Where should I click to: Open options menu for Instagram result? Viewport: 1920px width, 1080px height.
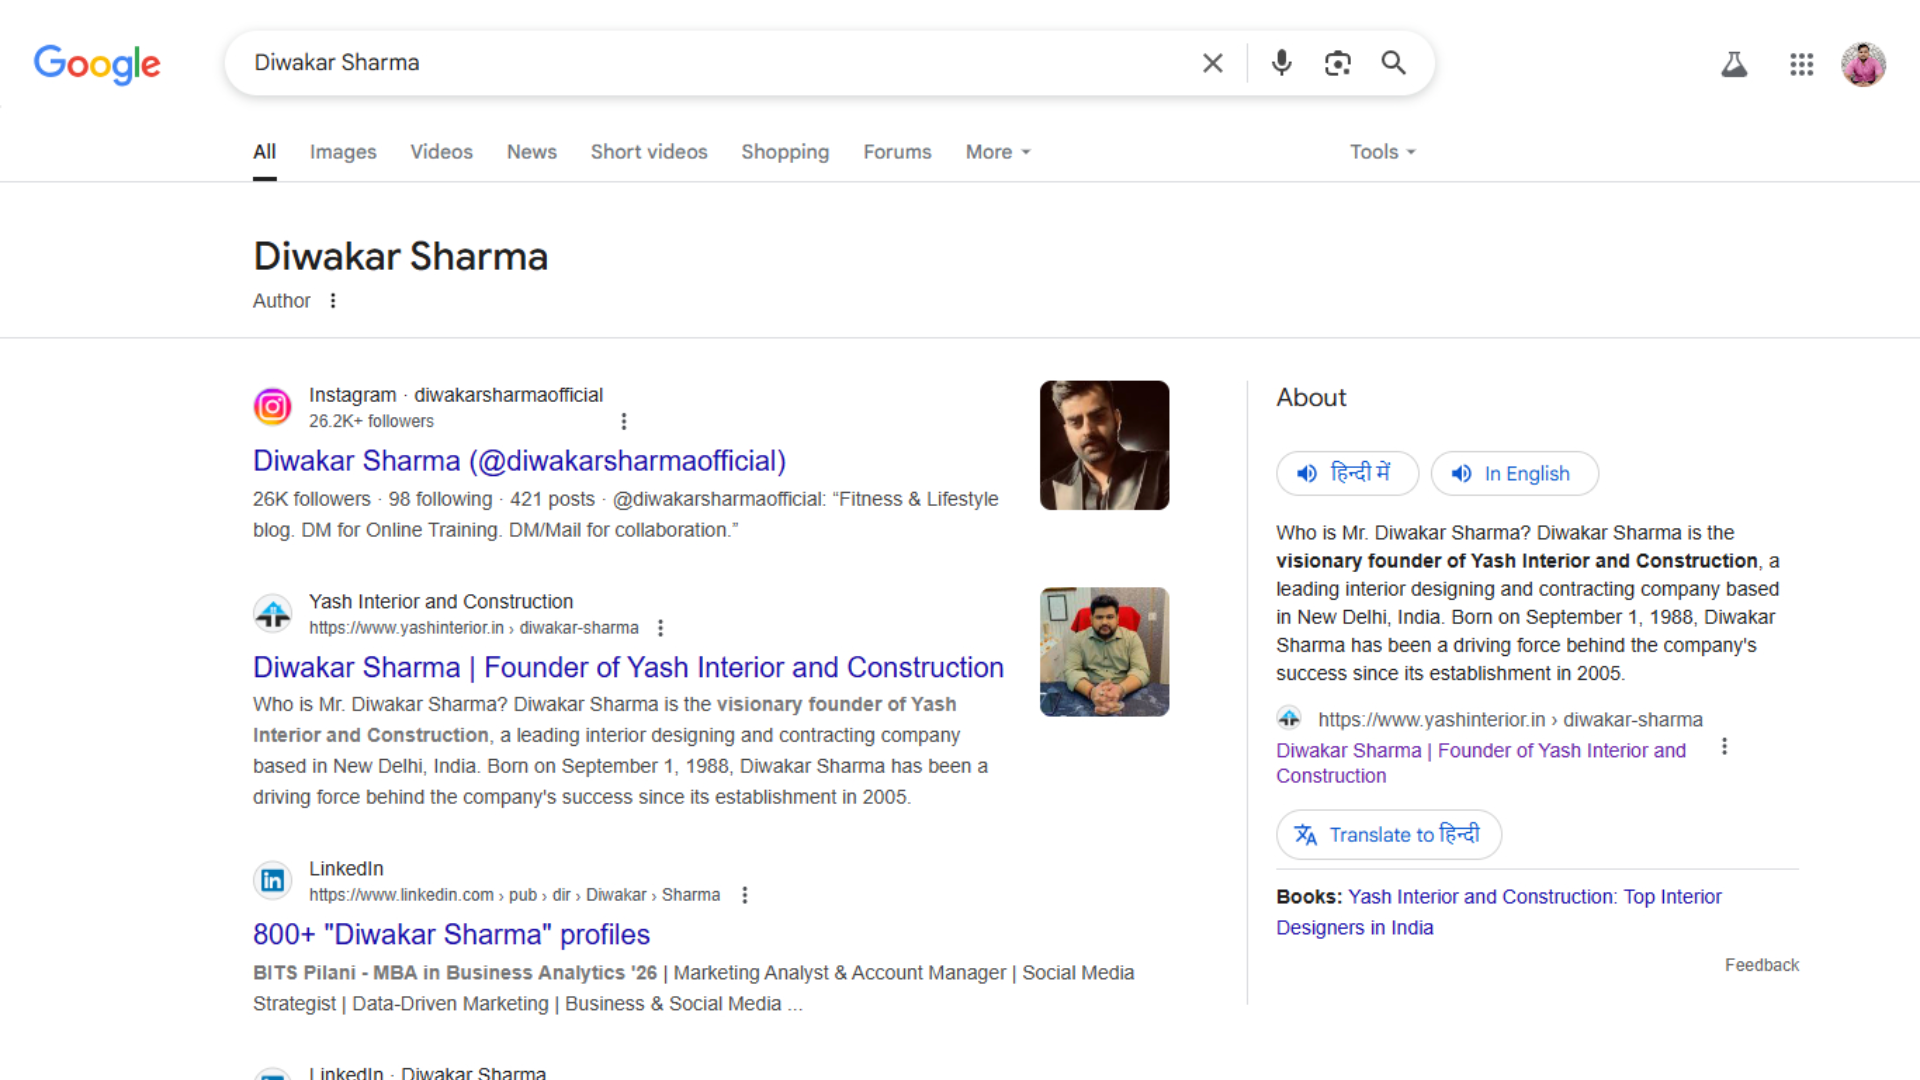click(x=624, y=421)
